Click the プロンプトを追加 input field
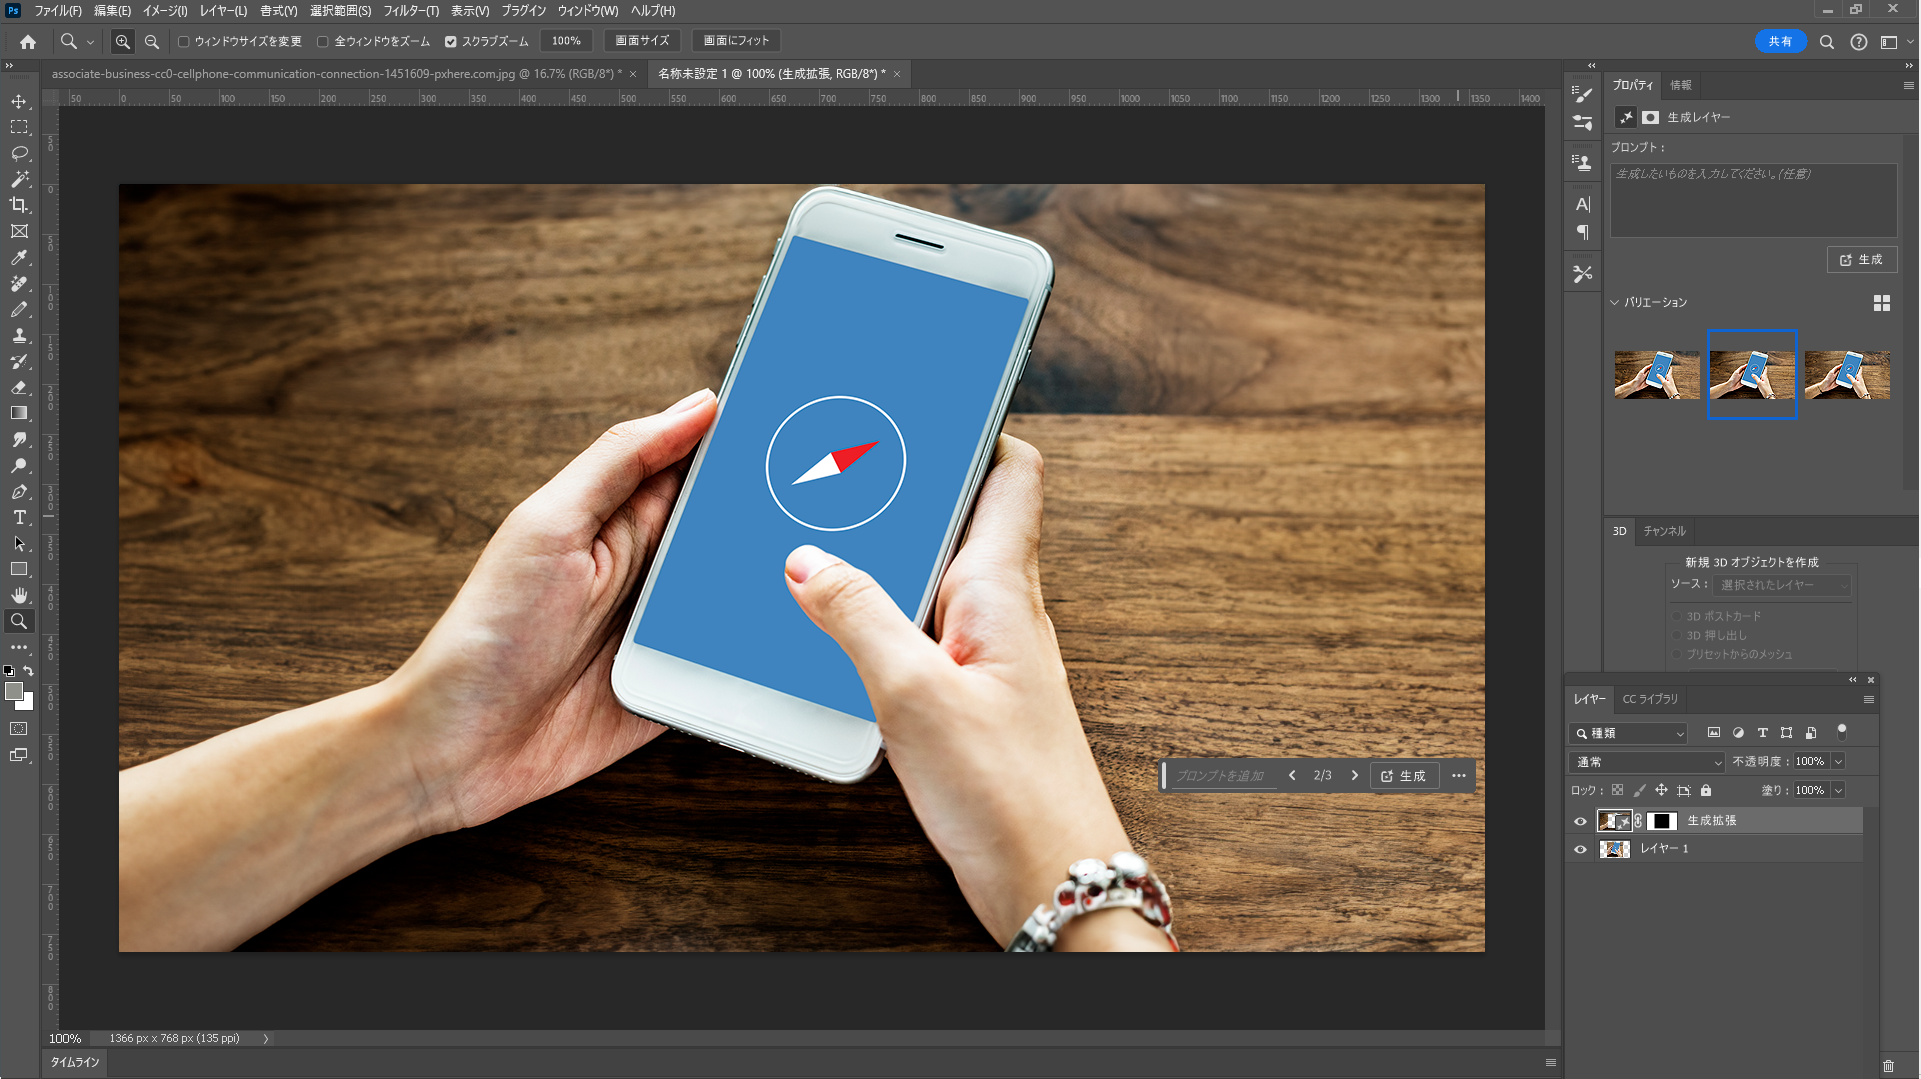1921x1079 pixels. (1223, 776)
